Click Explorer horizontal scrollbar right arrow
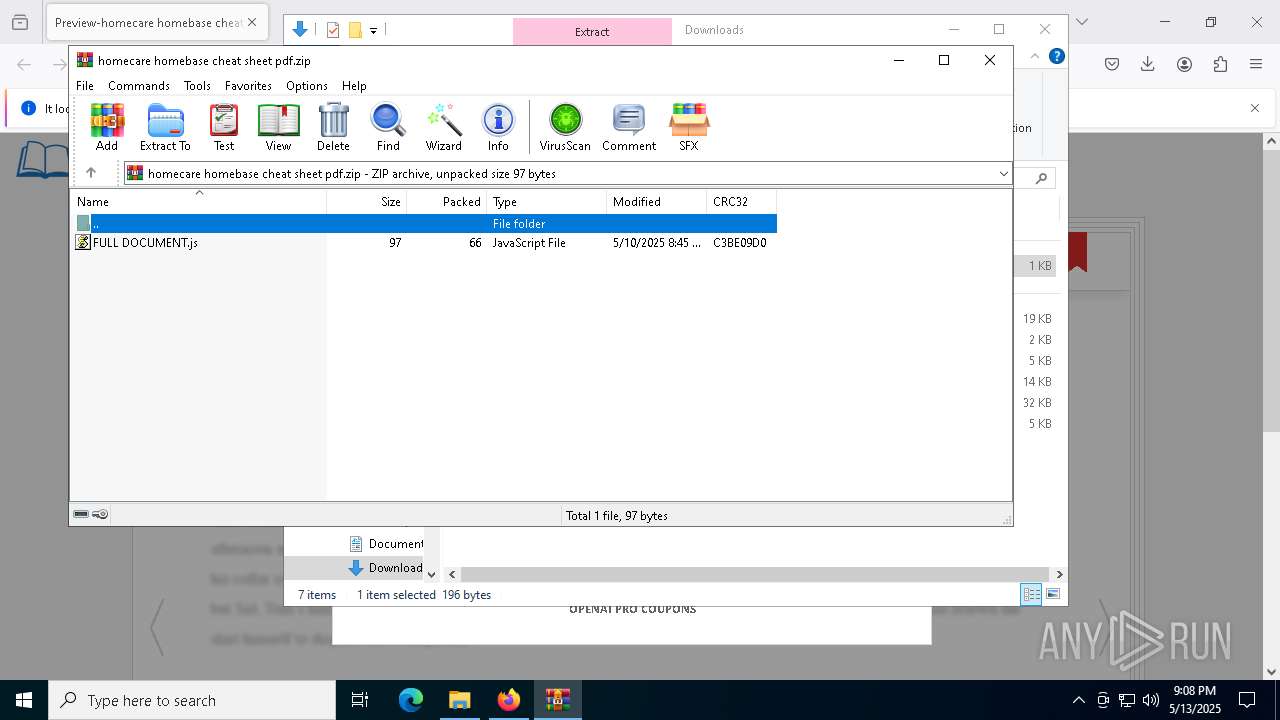The height and width of the screenshot is (720, 1280). coord(1059,574)
